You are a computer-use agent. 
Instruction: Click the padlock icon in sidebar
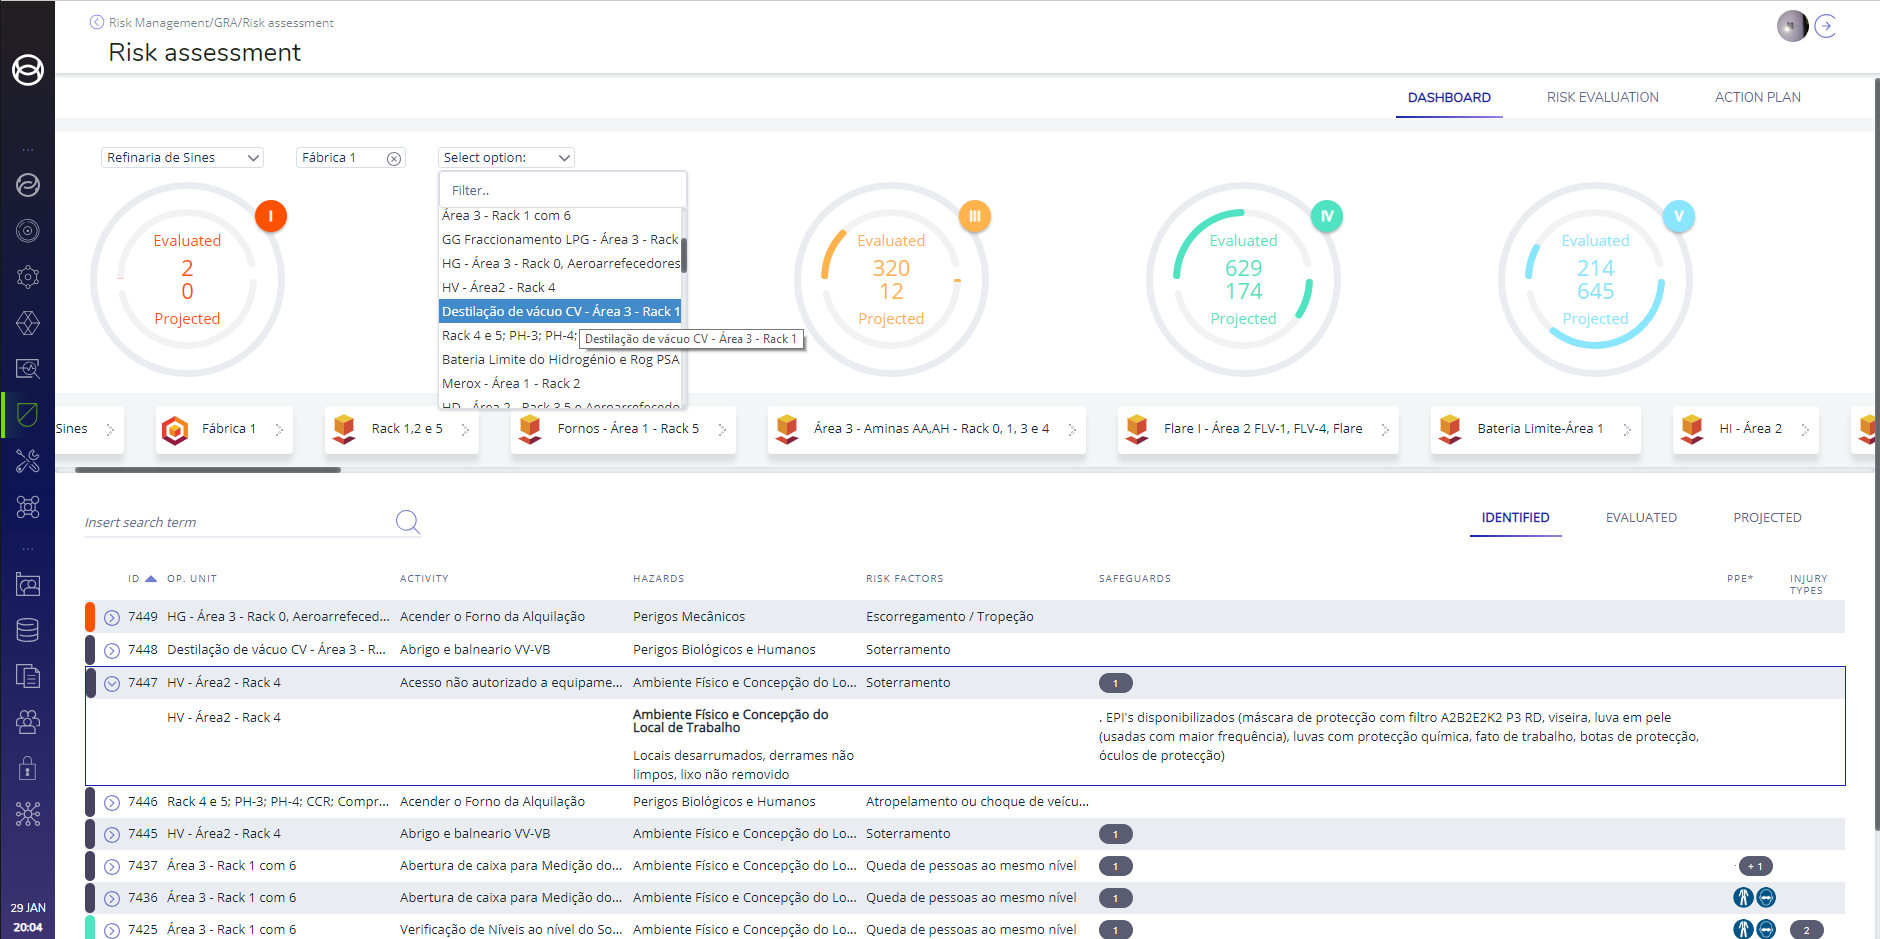[28, 768]
